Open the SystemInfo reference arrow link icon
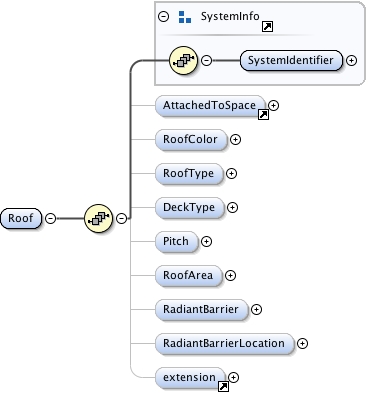 [267, 27]
